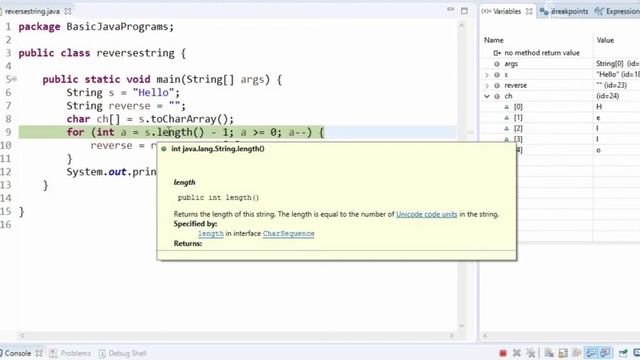Viewport: 640px width, 360px height.
Task: Click value H of element [0]
Action: tap(599, 107)
